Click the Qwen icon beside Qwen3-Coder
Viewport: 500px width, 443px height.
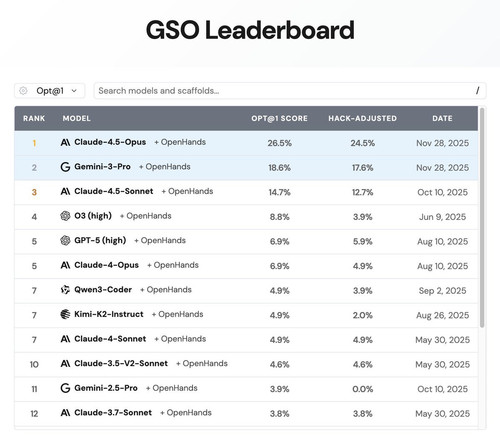click(65, 290)
